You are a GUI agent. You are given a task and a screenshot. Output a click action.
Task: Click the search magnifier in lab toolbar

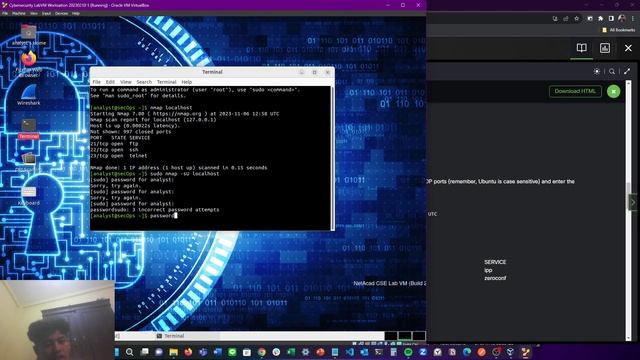[612, 71]
